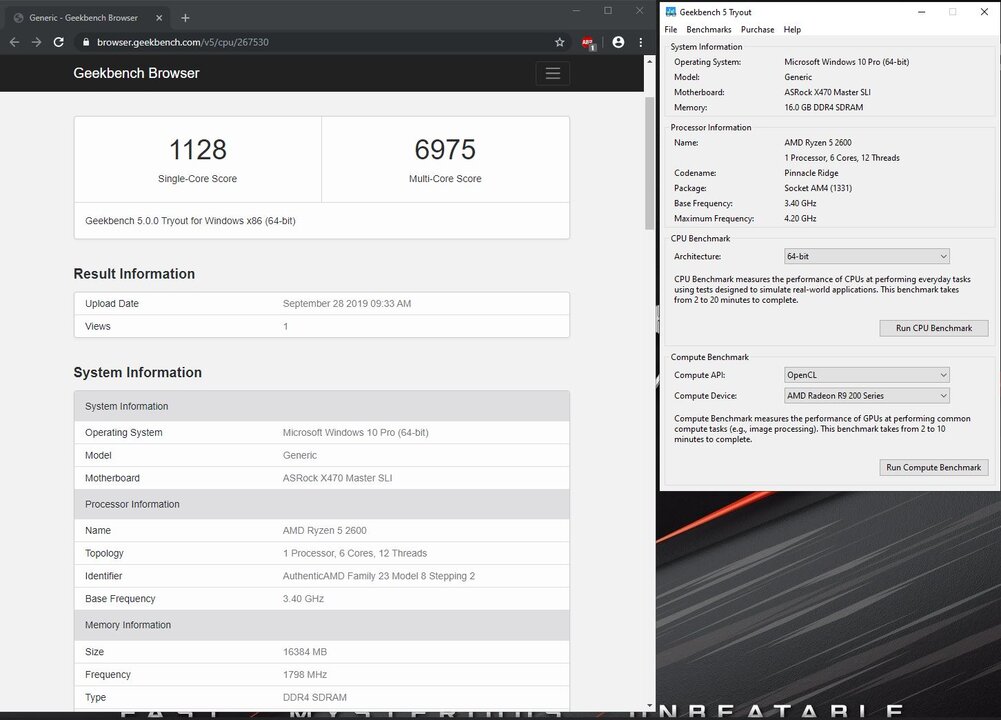Click the scrollbar up arrow
Image resolution: width=1001 pixels, height=720 pixels.
(649, 61)
